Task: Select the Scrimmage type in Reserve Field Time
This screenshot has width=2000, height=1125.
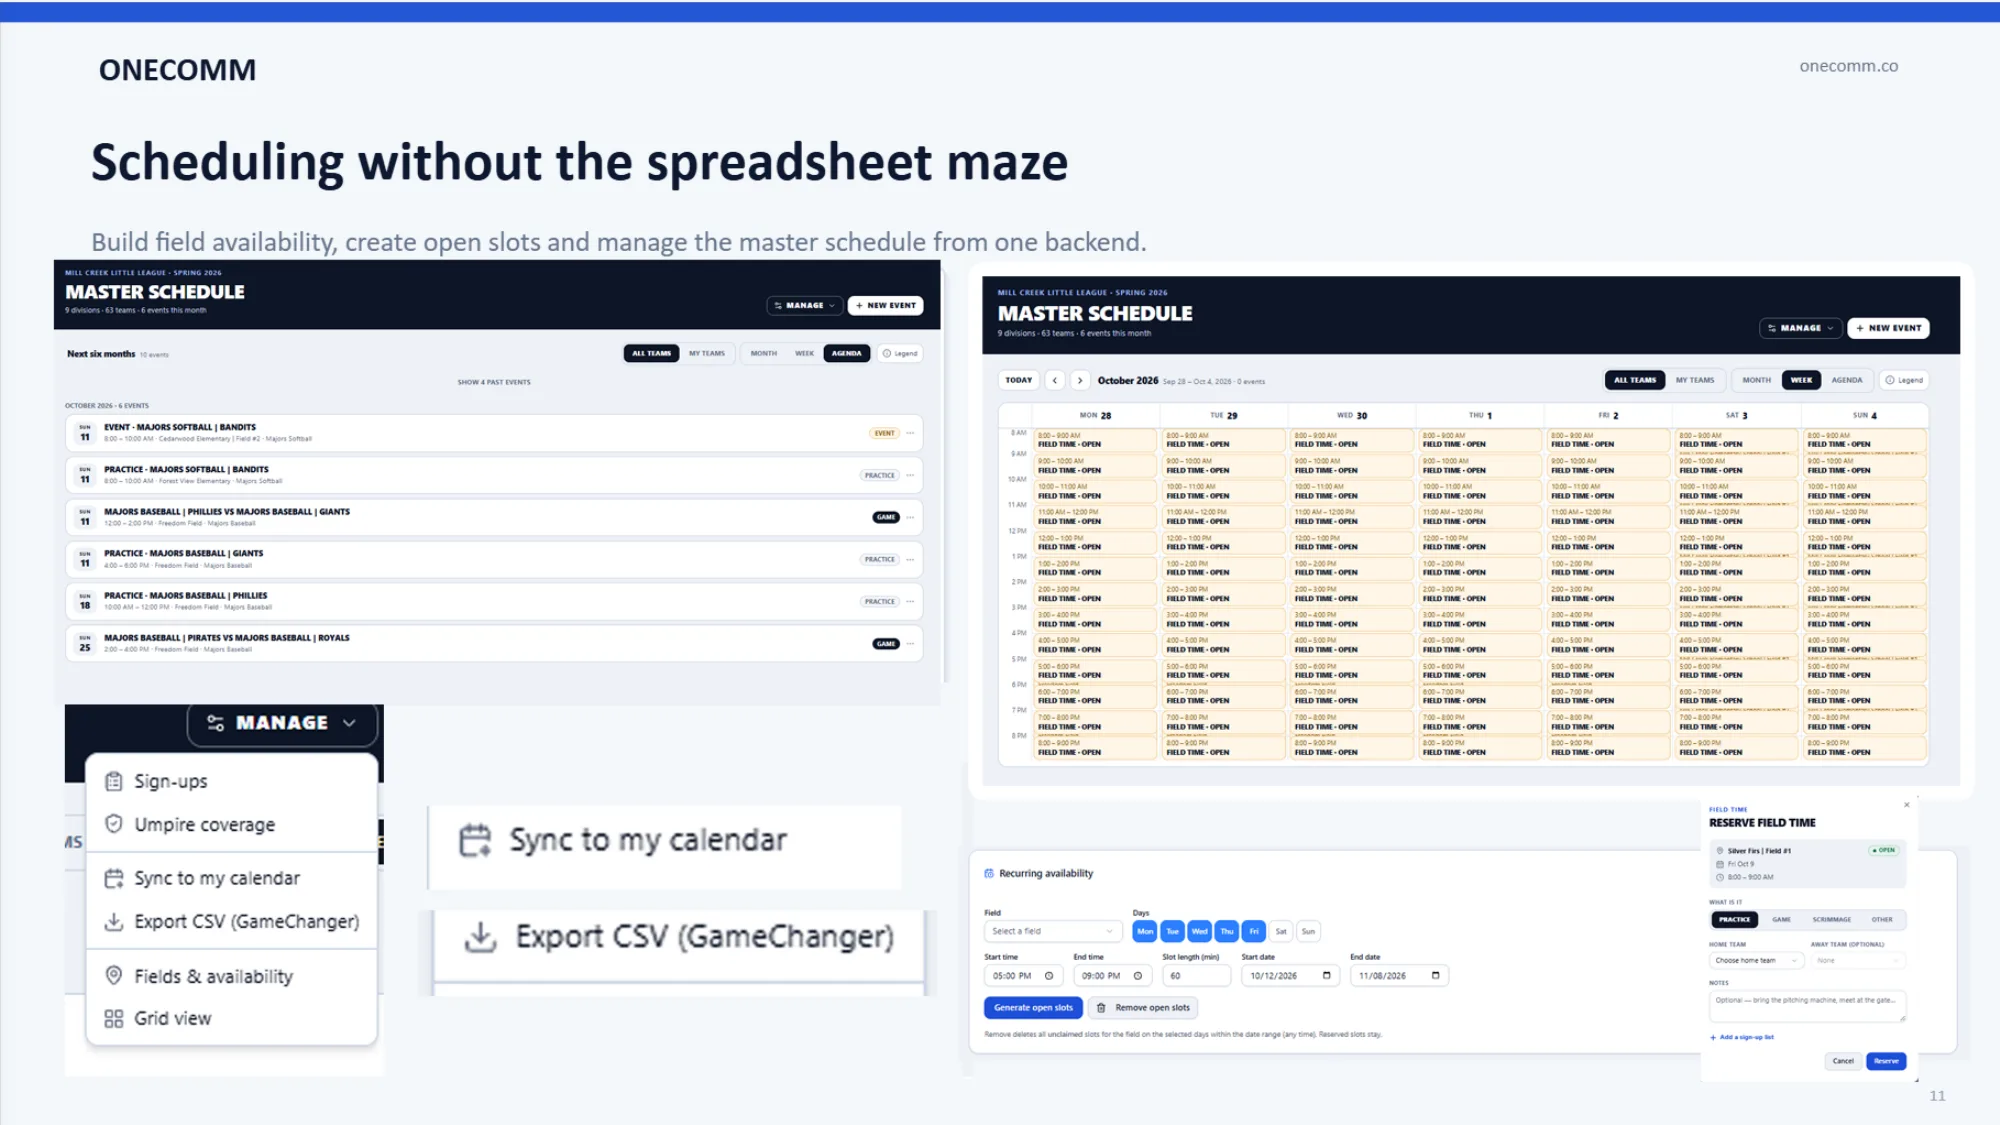Action: point(1831,919)
